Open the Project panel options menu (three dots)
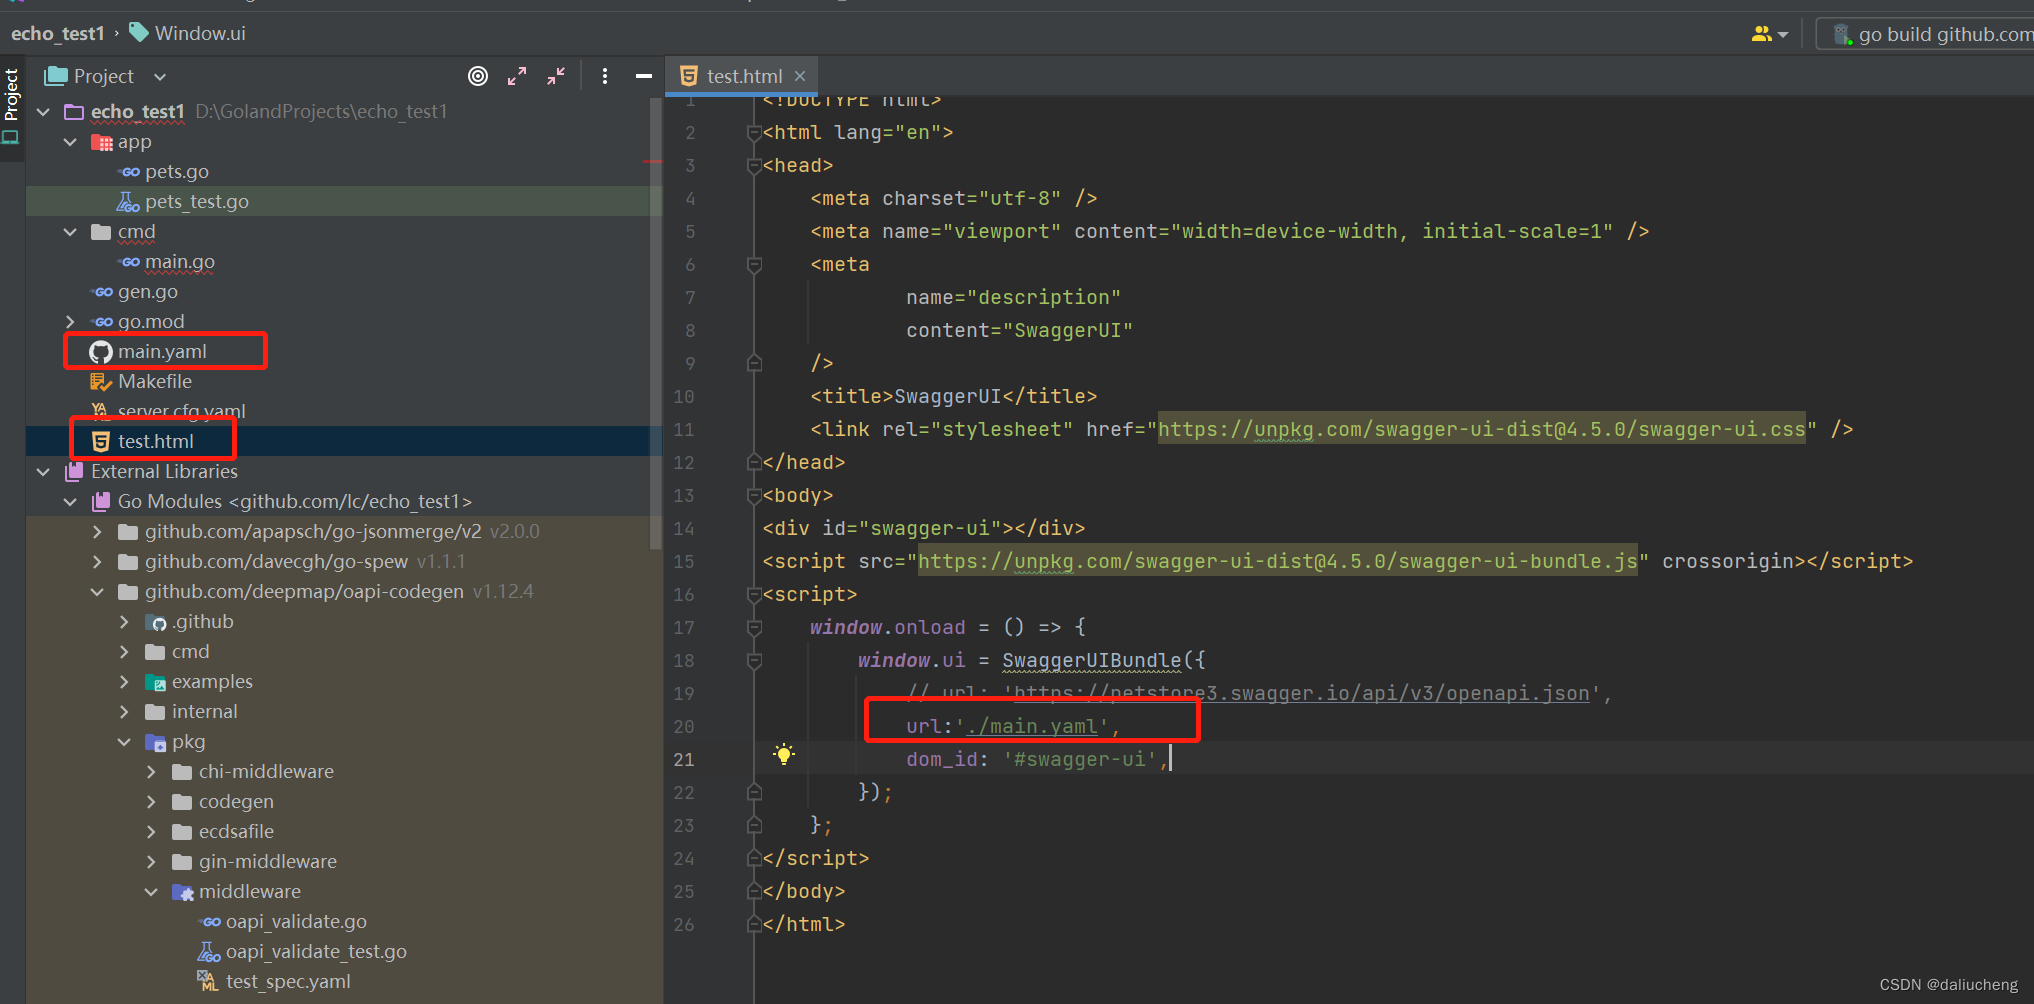 [605, 76]
